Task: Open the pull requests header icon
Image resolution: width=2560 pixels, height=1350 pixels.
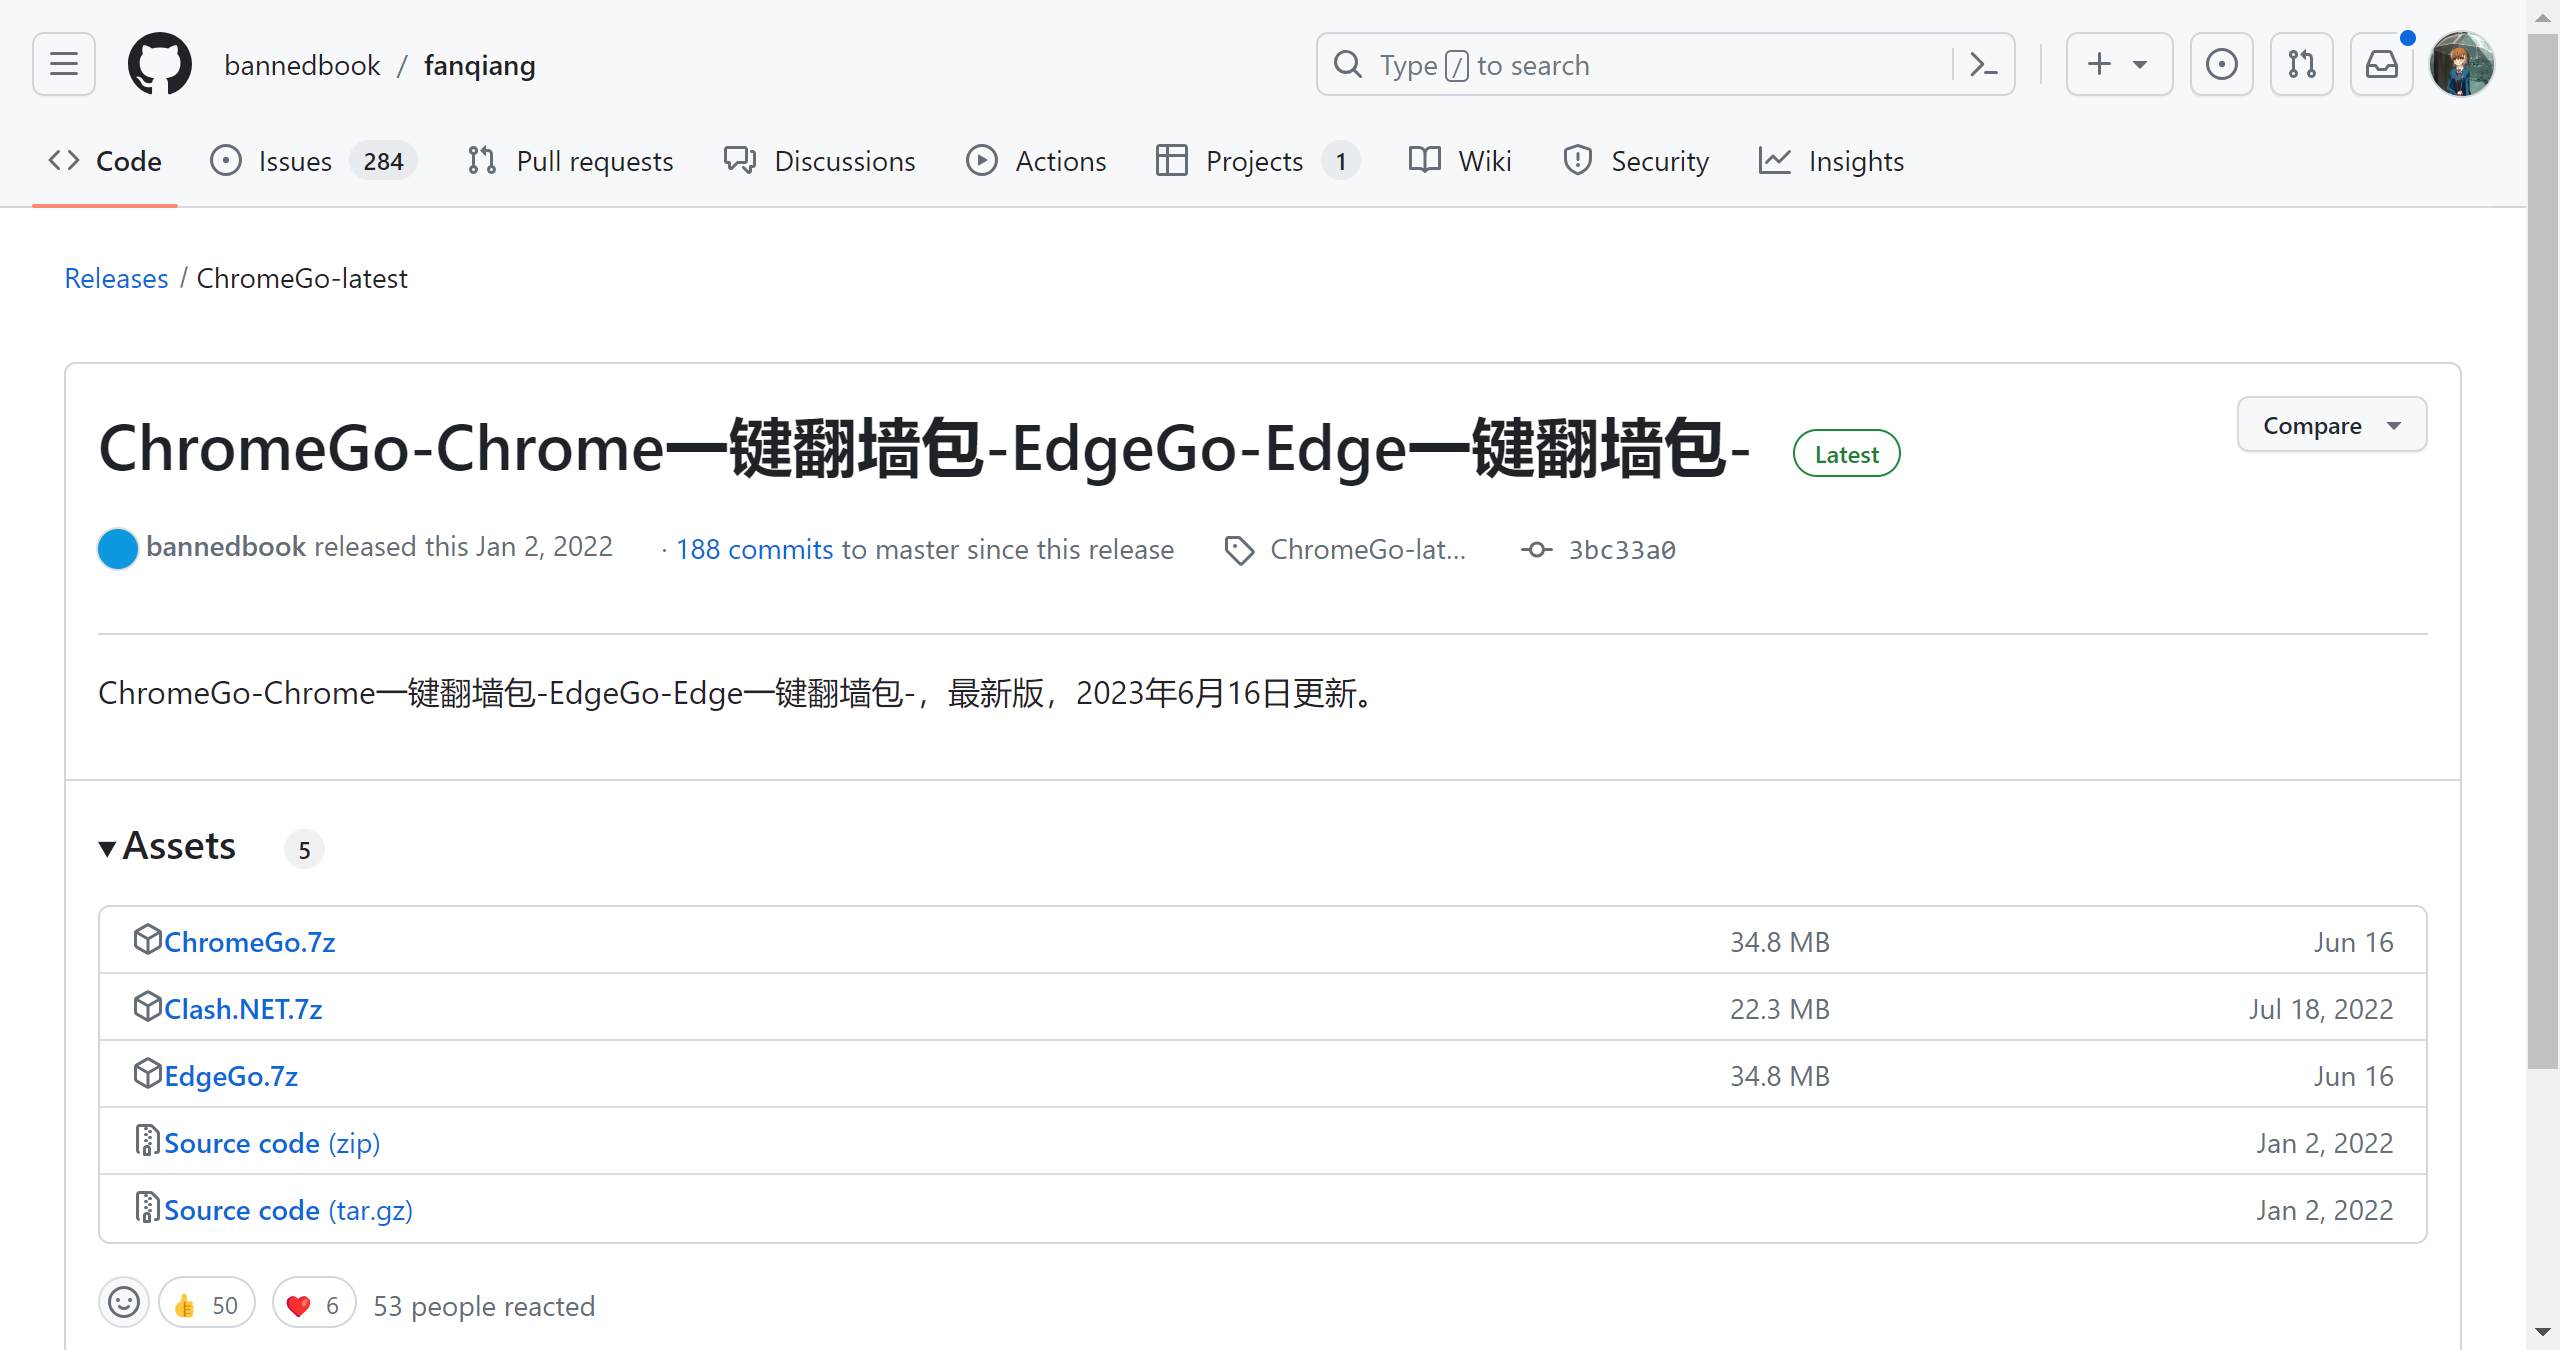Action: point(2301,65)
